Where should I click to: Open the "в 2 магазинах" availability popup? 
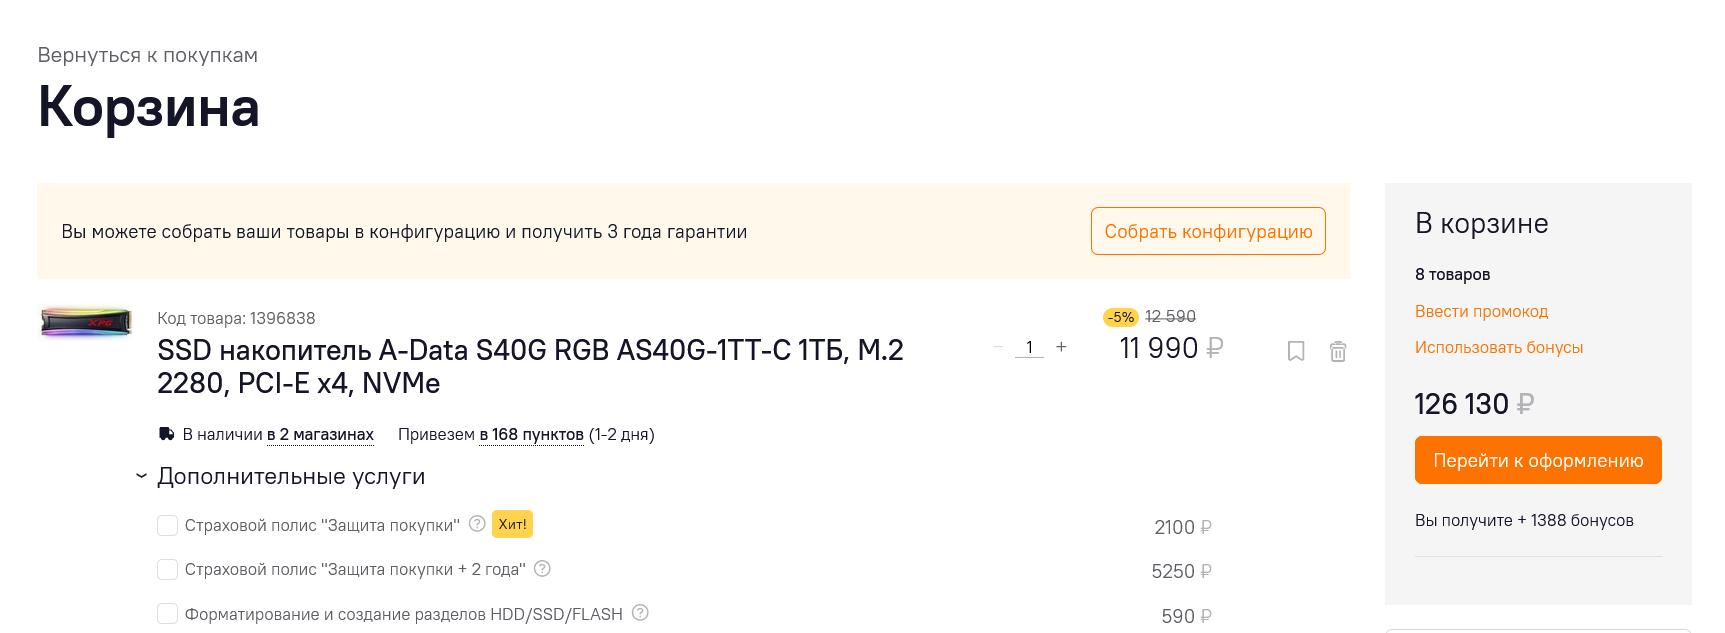click(x=320, y=434)
